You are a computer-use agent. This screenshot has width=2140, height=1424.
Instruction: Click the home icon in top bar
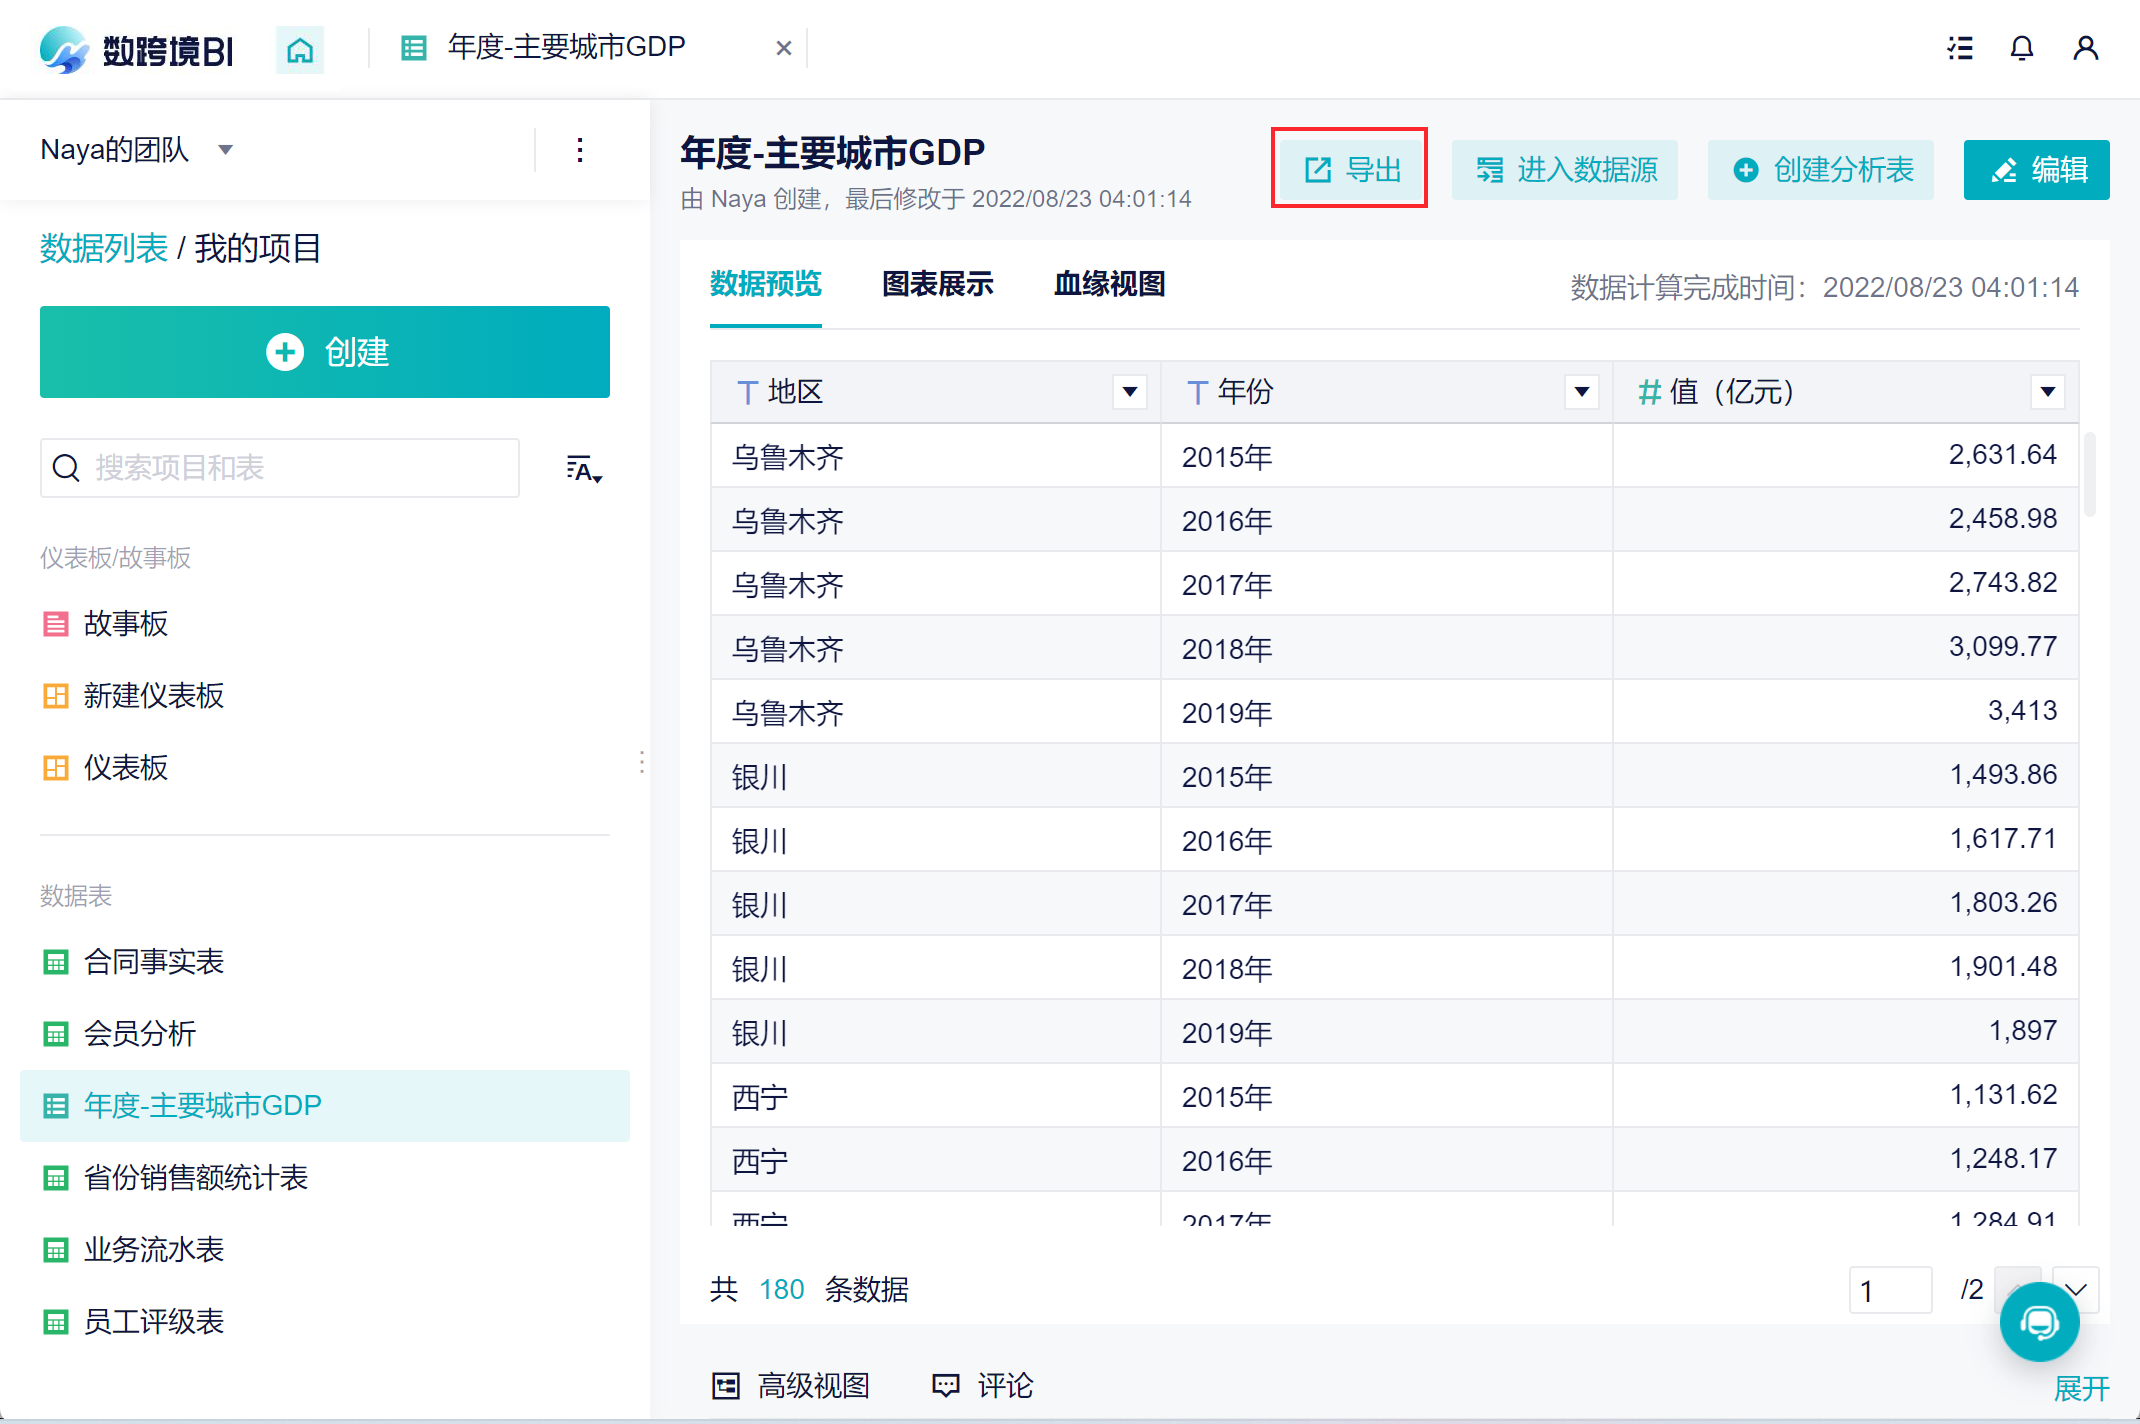click(x=300, y=49)
